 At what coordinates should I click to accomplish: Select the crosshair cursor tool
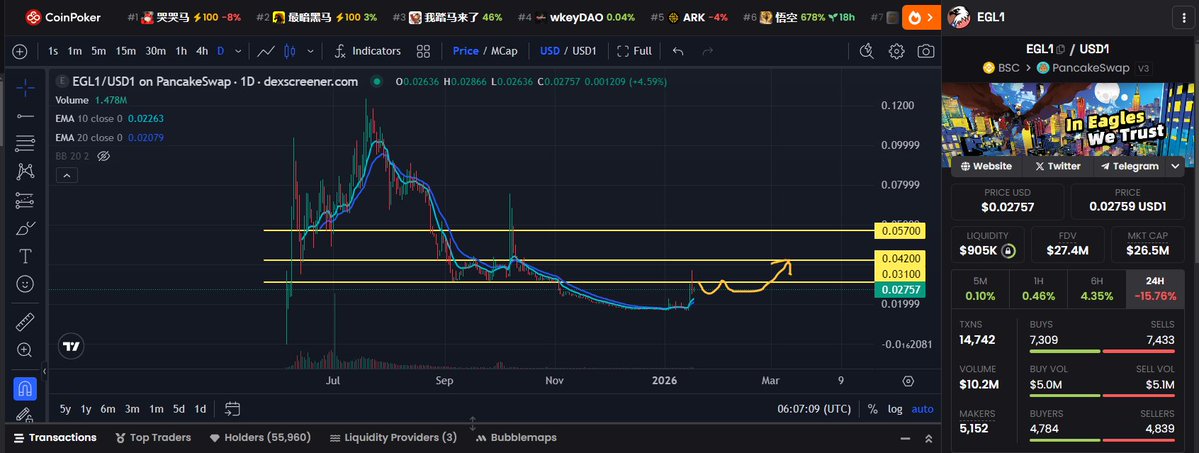(25, 88)
